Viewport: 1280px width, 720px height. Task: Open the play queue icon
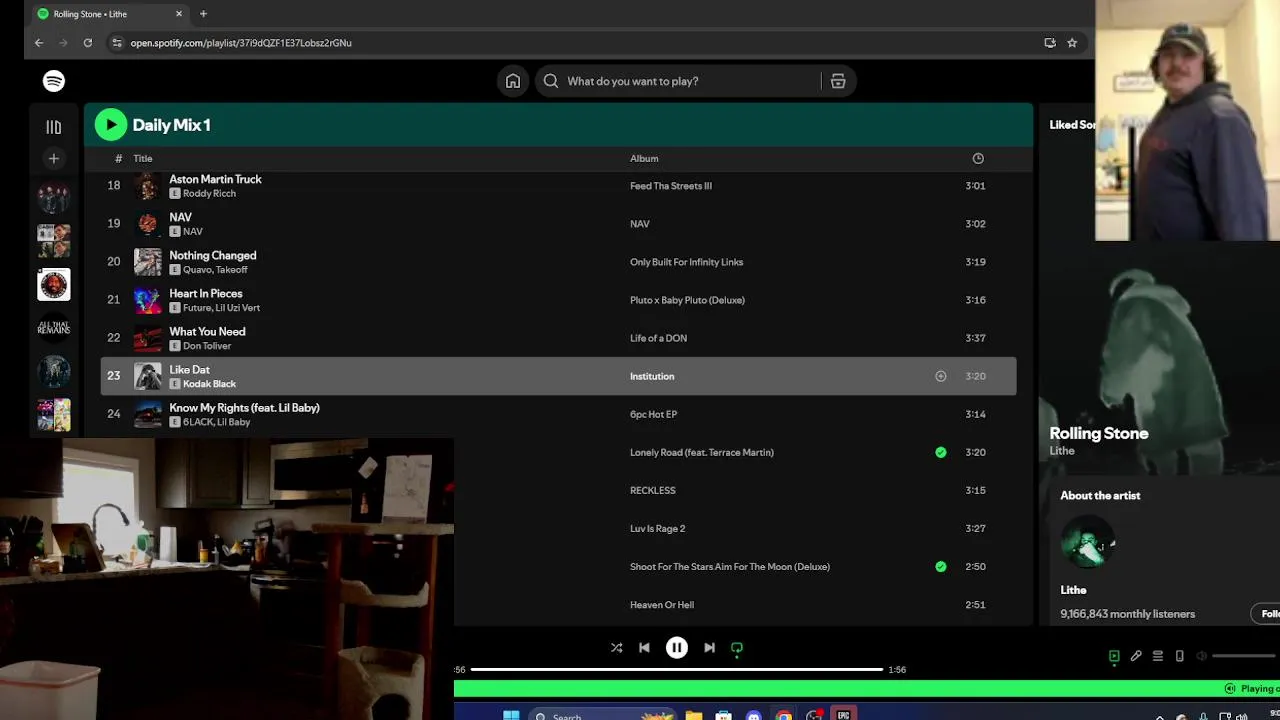(x=1158, y=656)
